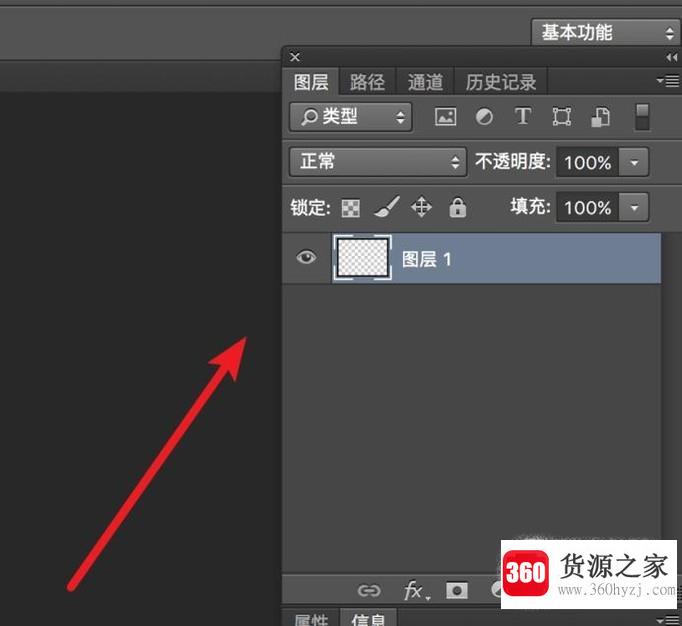Open the 正常 blend mode dropdown
The image size is (682, 626).
coord(378,162)
